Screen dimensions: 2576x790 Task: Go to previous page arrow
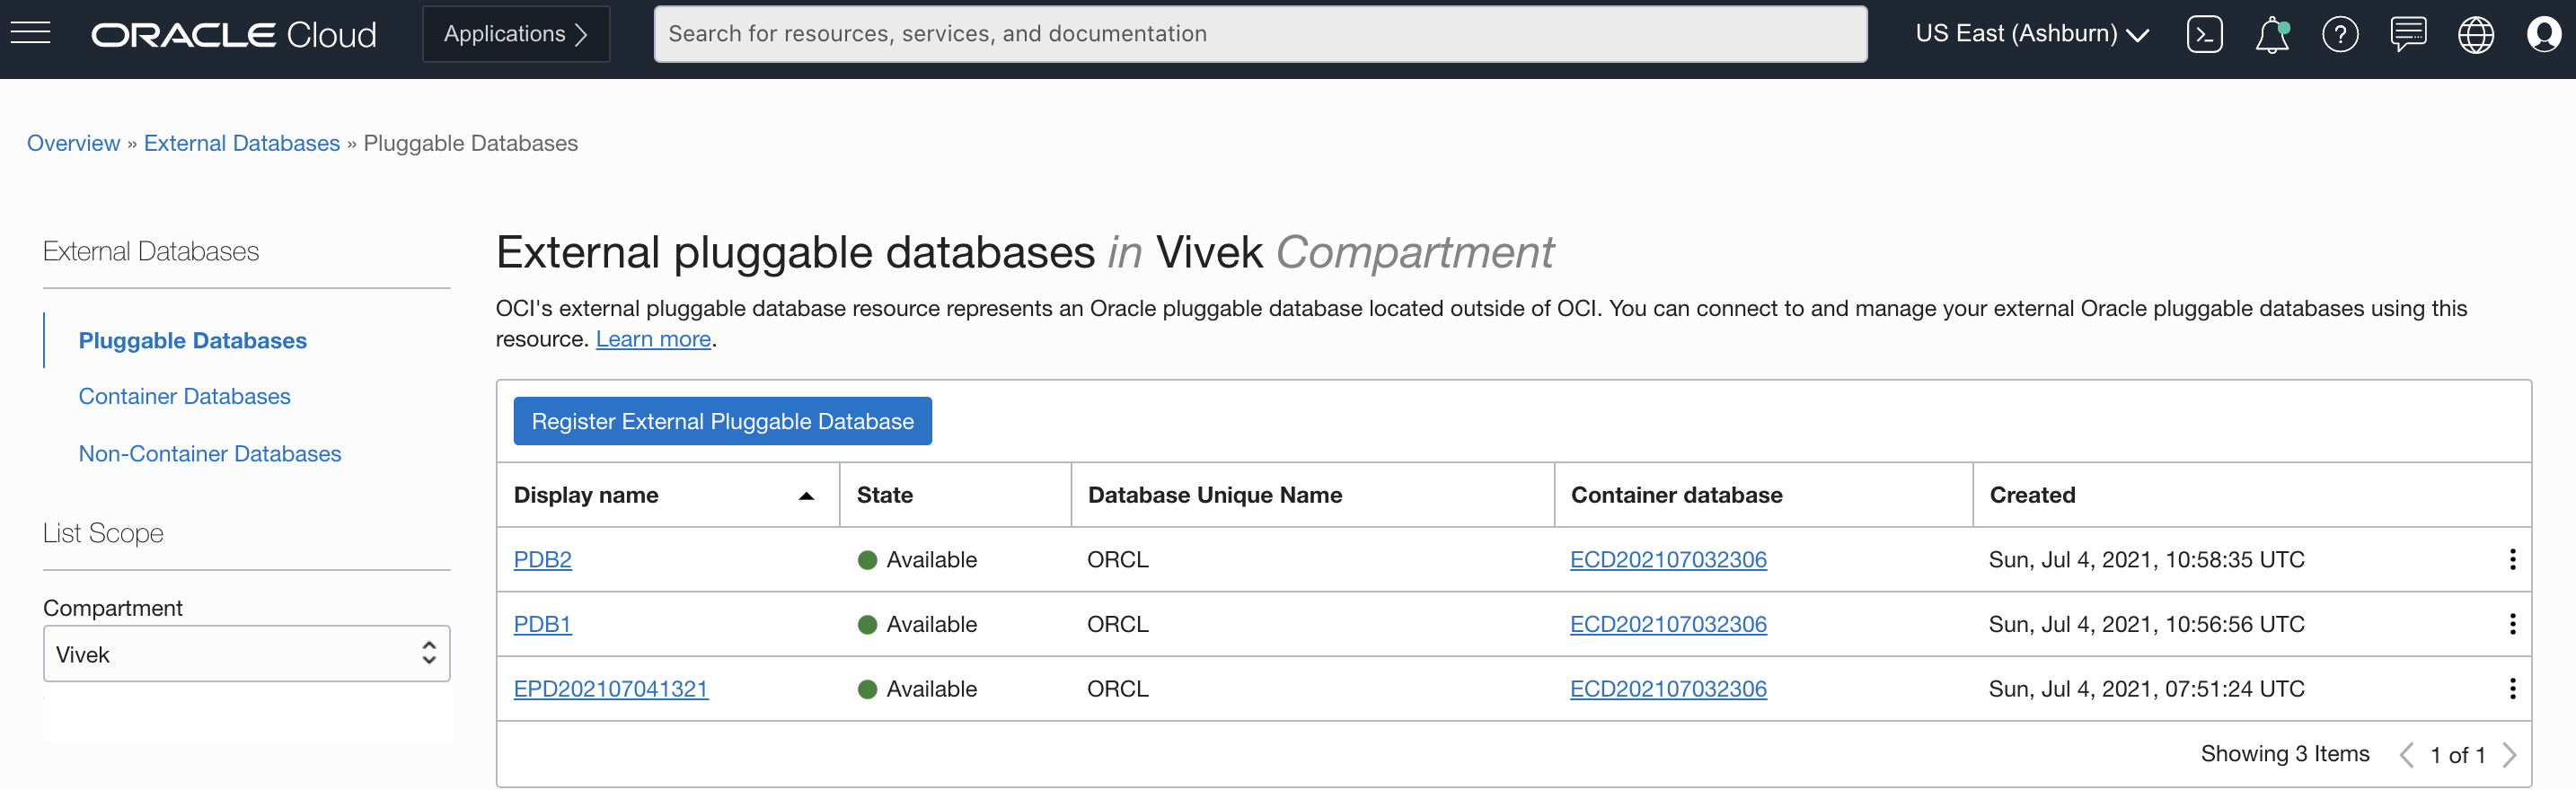[x=2406, y=754]
